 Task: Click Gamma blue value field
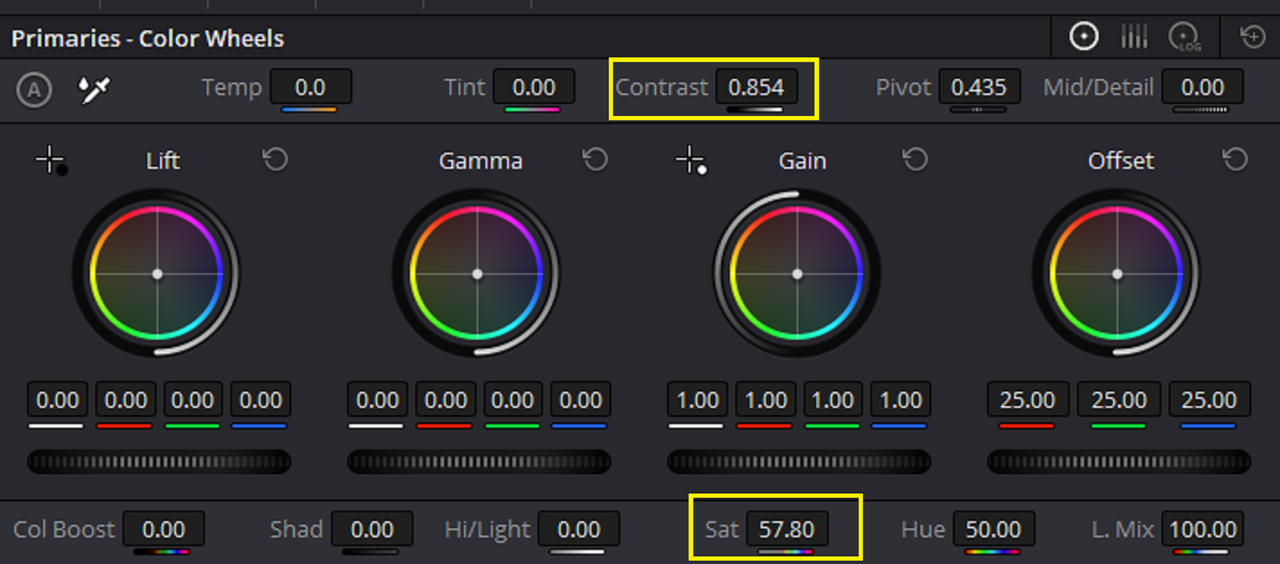(581, 400)
